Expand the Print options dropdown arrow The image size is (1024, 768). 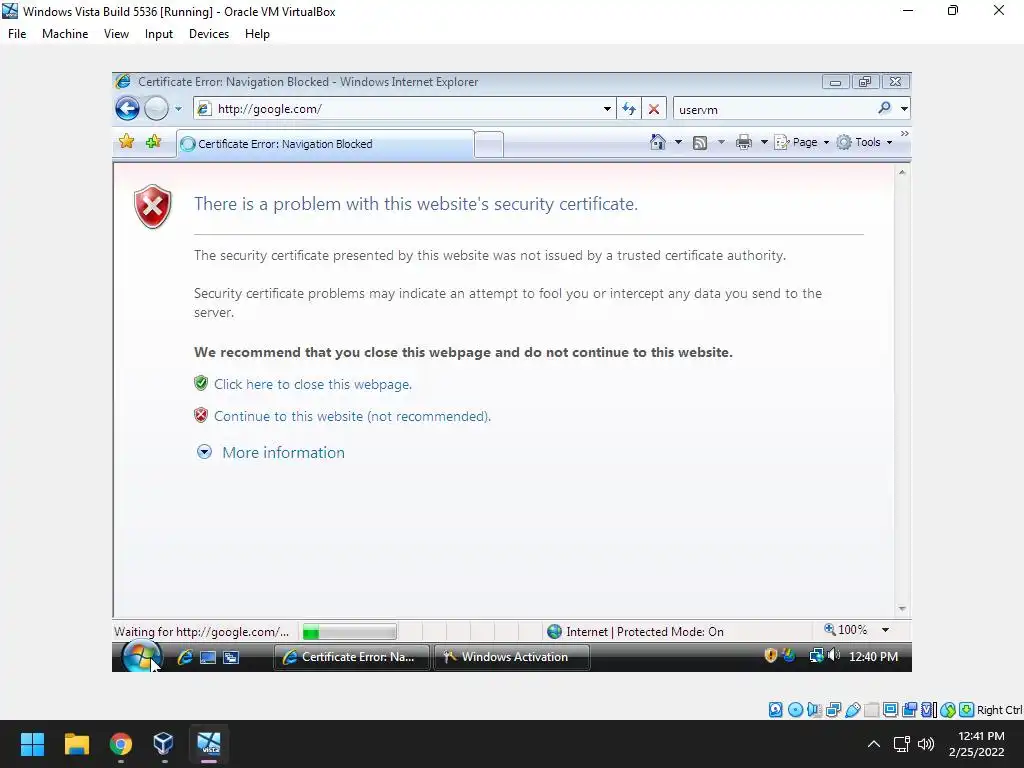click(764, 142)
